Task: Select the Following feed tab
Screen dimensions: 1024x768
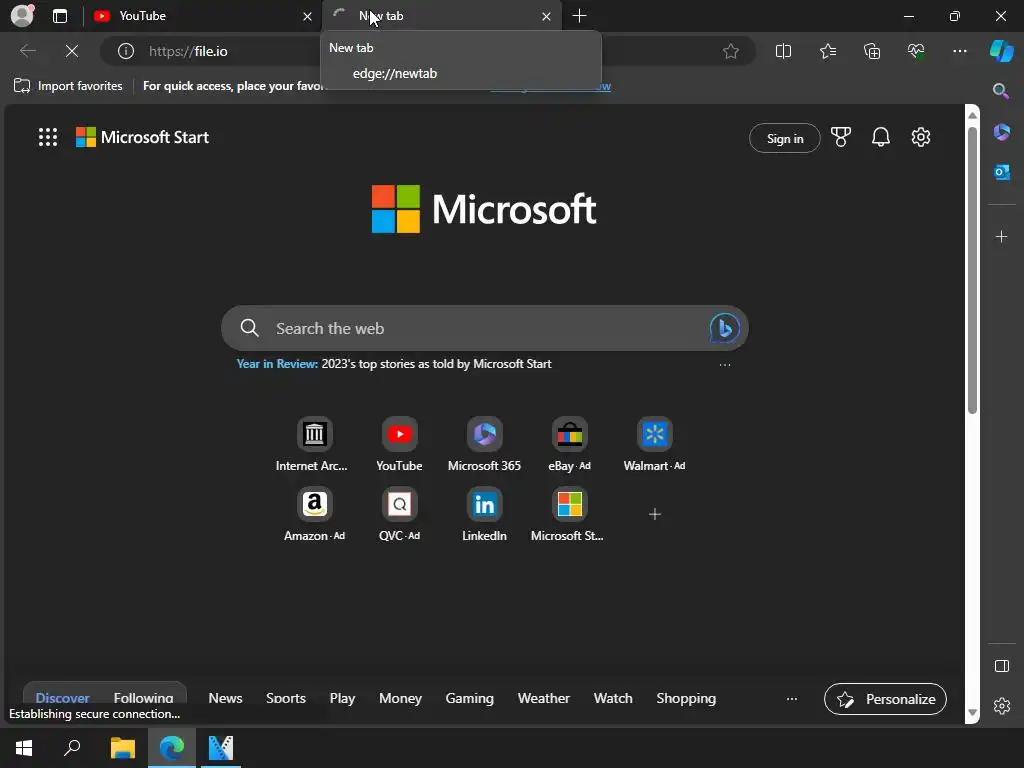Action: (143, 698)
